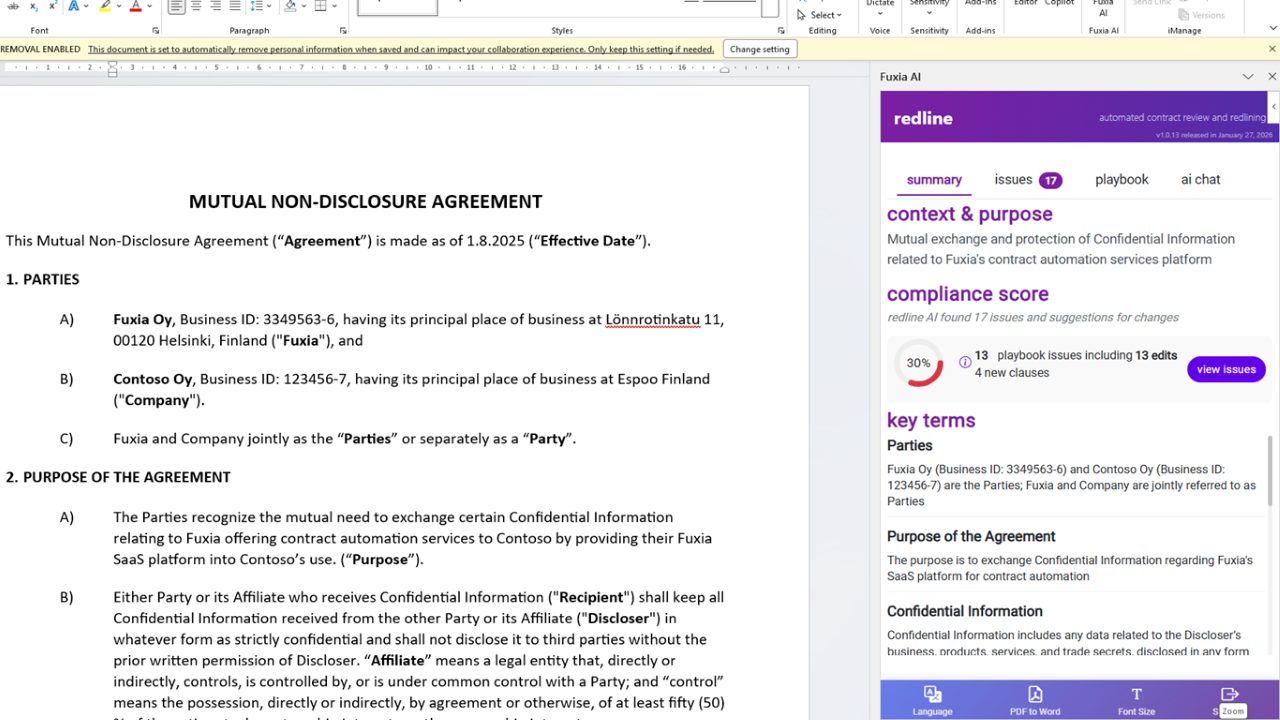
Task: Open the highlight color dropdown arrow
Action: tap(118, 6)
